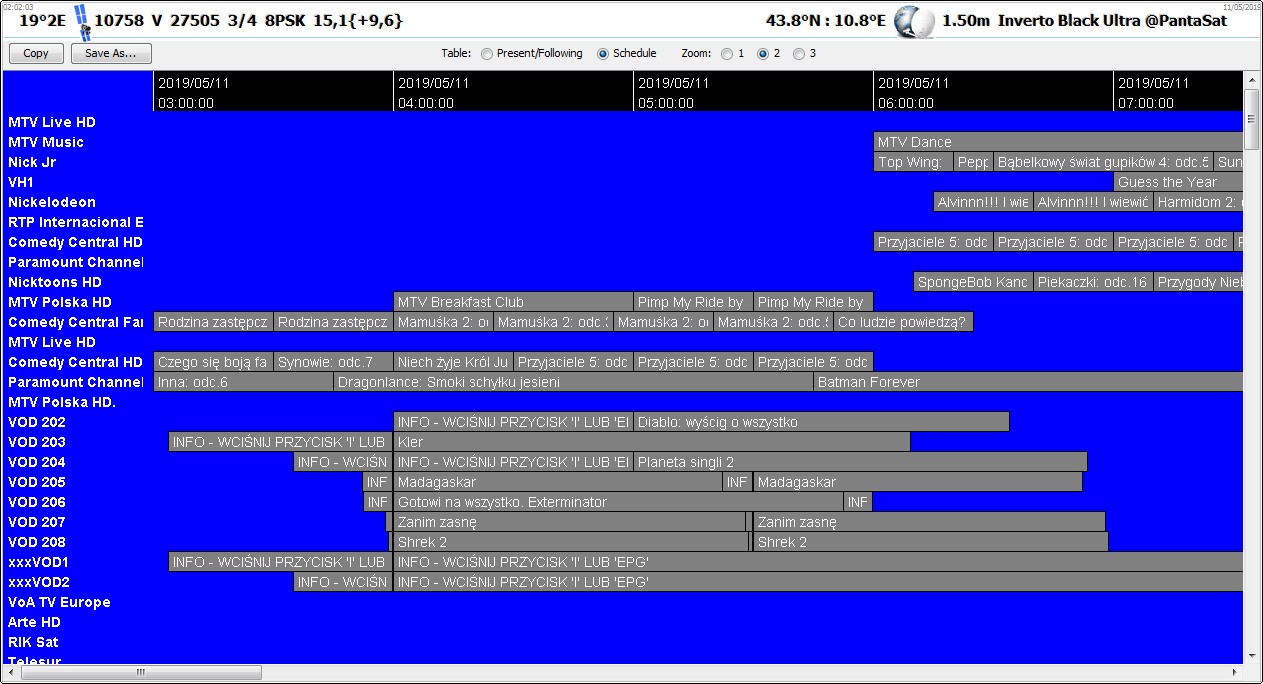Screen dimensions: 1263x684
Task: Open the Czego się boją programme block
Action: [x=213, y=362]
